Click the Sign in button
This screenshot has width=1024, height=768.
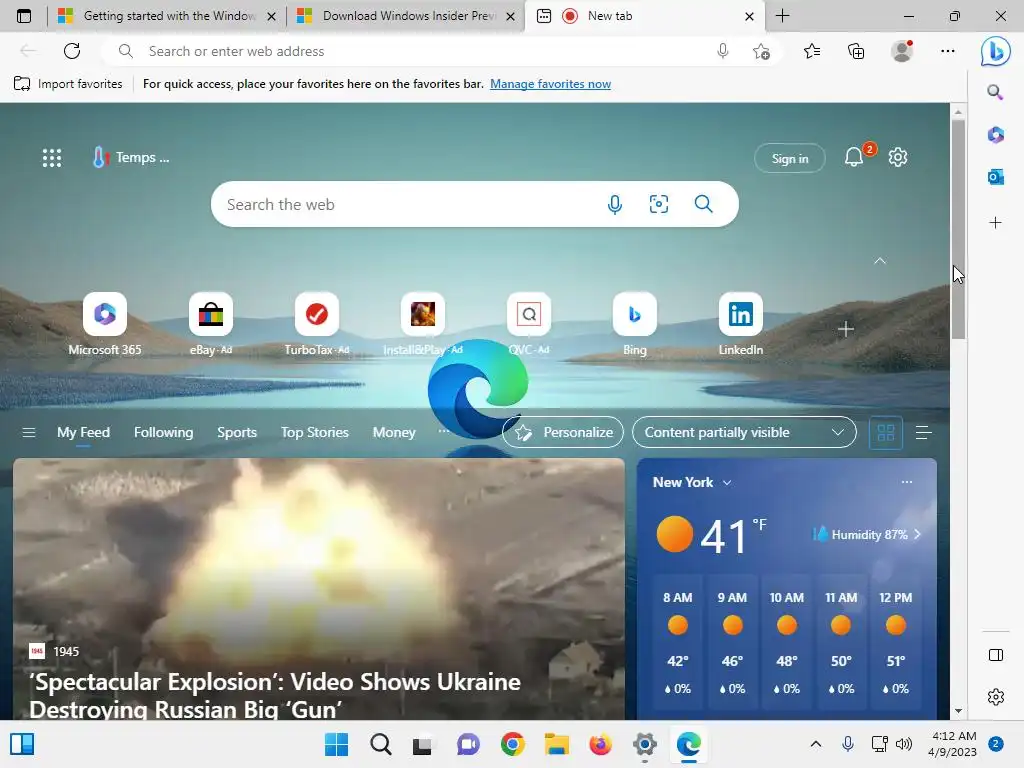[x=790, y=158]
